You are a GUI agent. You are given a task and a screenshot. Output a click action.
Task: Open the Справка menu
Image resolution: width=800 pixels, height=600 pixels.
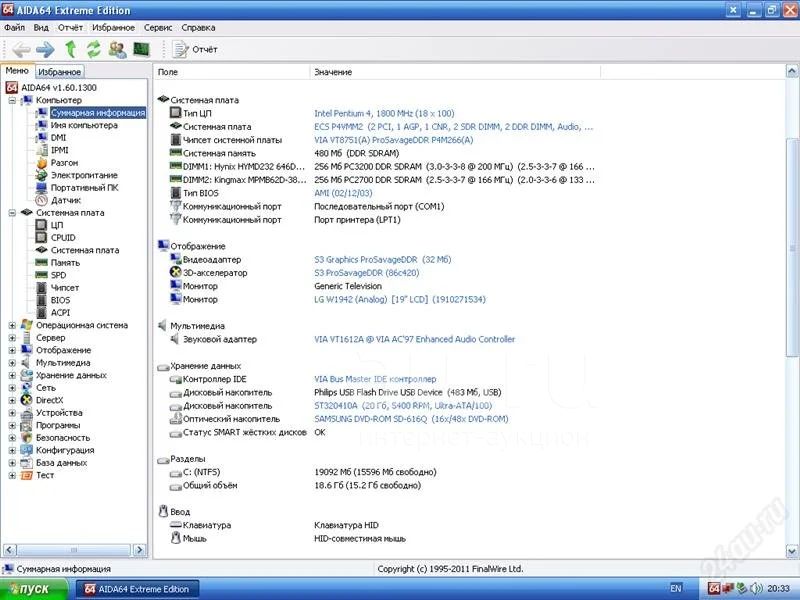[x=198, y=28]
